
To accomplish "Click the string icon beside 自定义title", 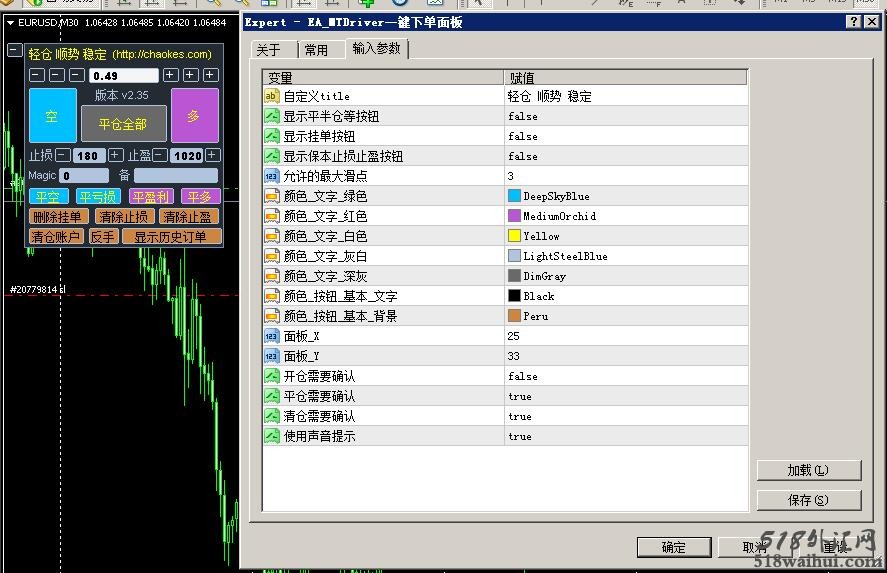I will [272, 96].
